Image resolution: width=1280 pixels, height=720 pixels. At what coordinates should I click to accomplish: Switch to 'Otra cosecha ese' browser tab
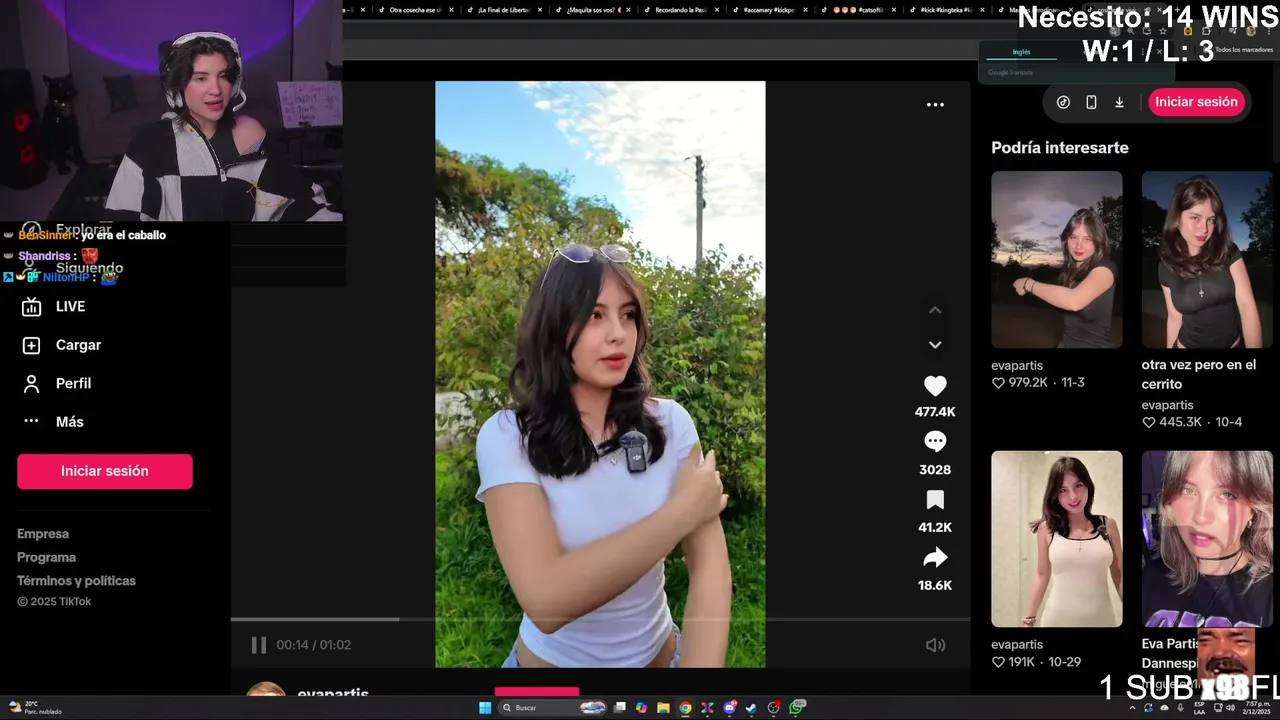coord(414,10)
